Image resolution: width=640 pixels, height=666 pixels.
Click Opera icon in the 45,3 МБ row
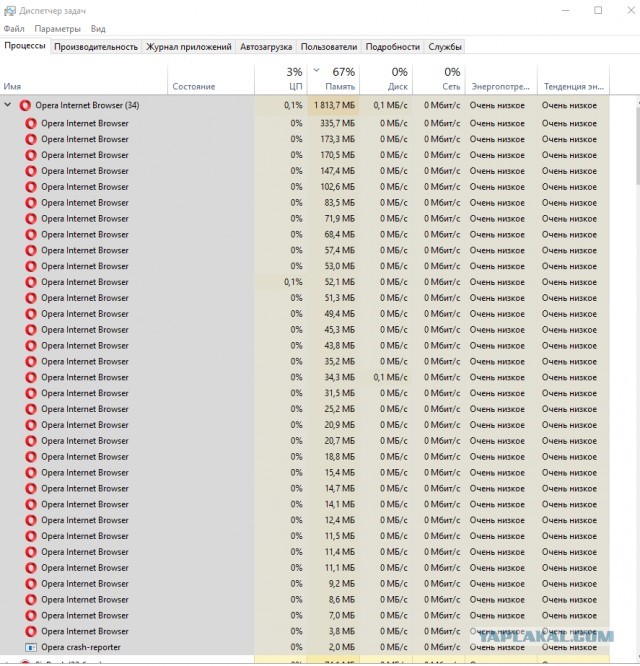pos(31,330)
